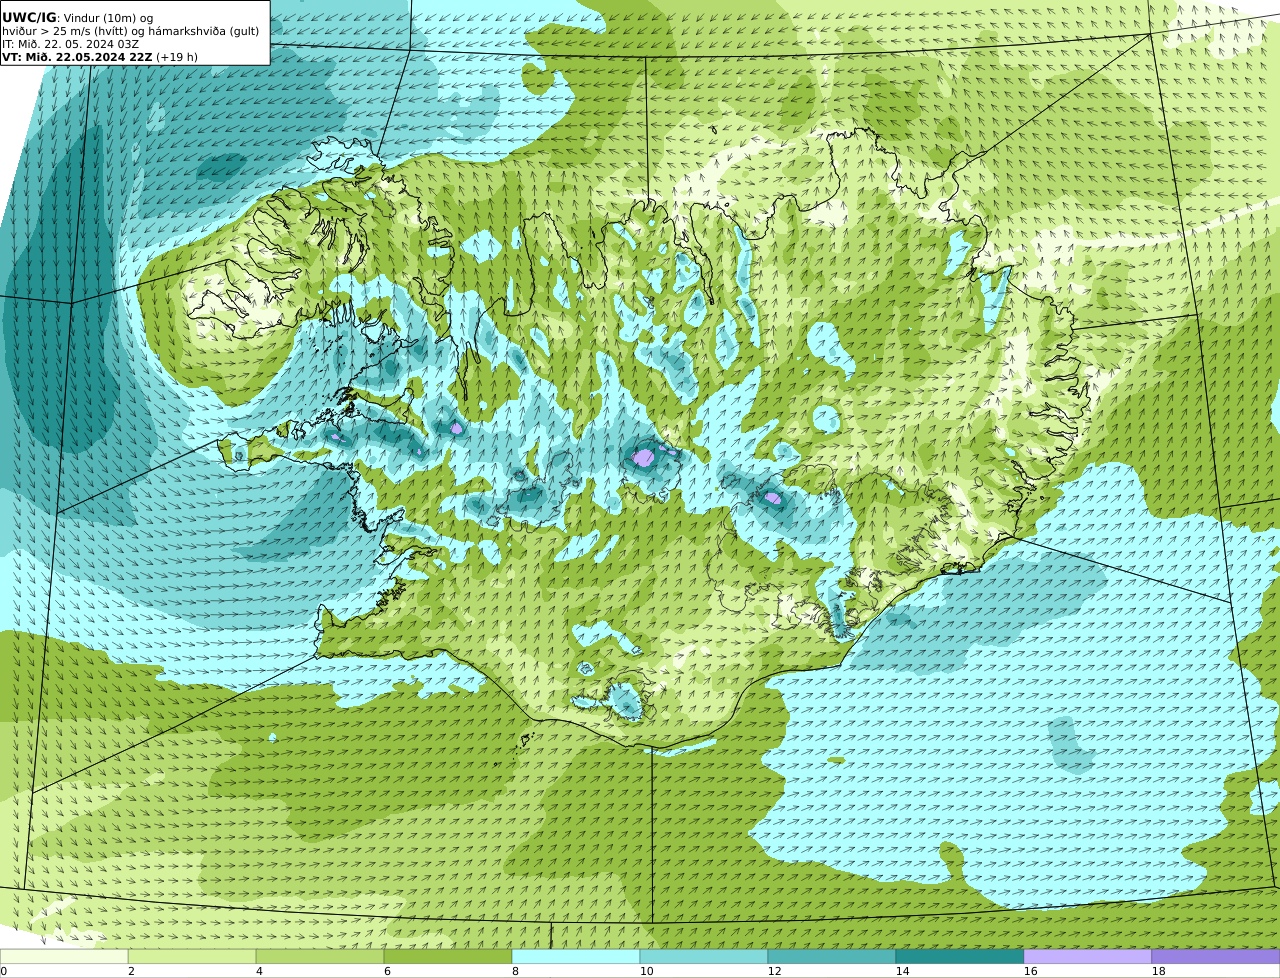Screen dimensions: 1280x978
Task: Pick the 8–10 m/s light cyan legend swatch
Action: [576, 956]
